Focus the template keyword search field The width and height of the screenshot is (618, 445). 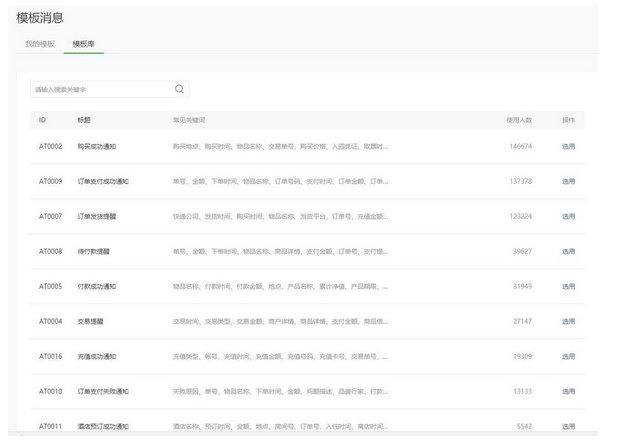(x=100, y=89)
